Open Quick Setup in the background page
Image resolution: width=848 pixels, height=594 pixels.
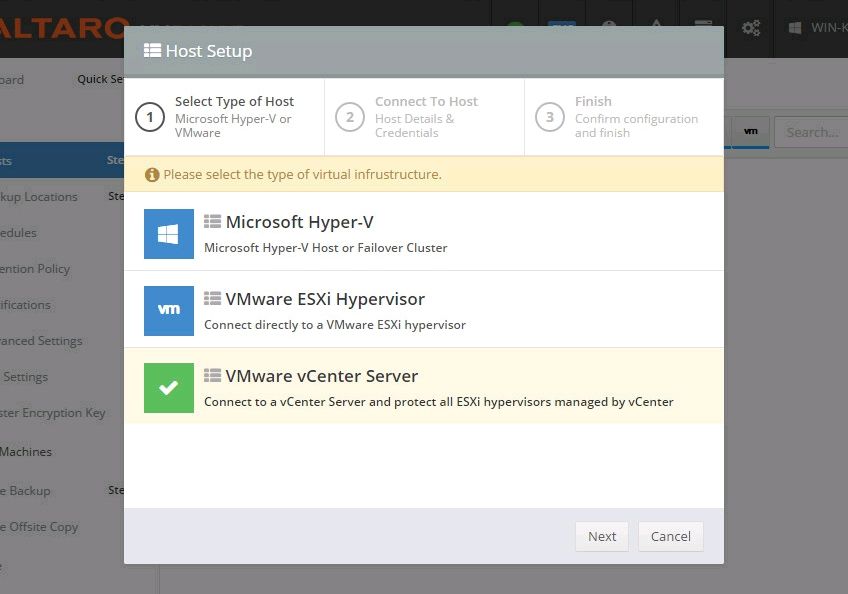pos(101,79)
